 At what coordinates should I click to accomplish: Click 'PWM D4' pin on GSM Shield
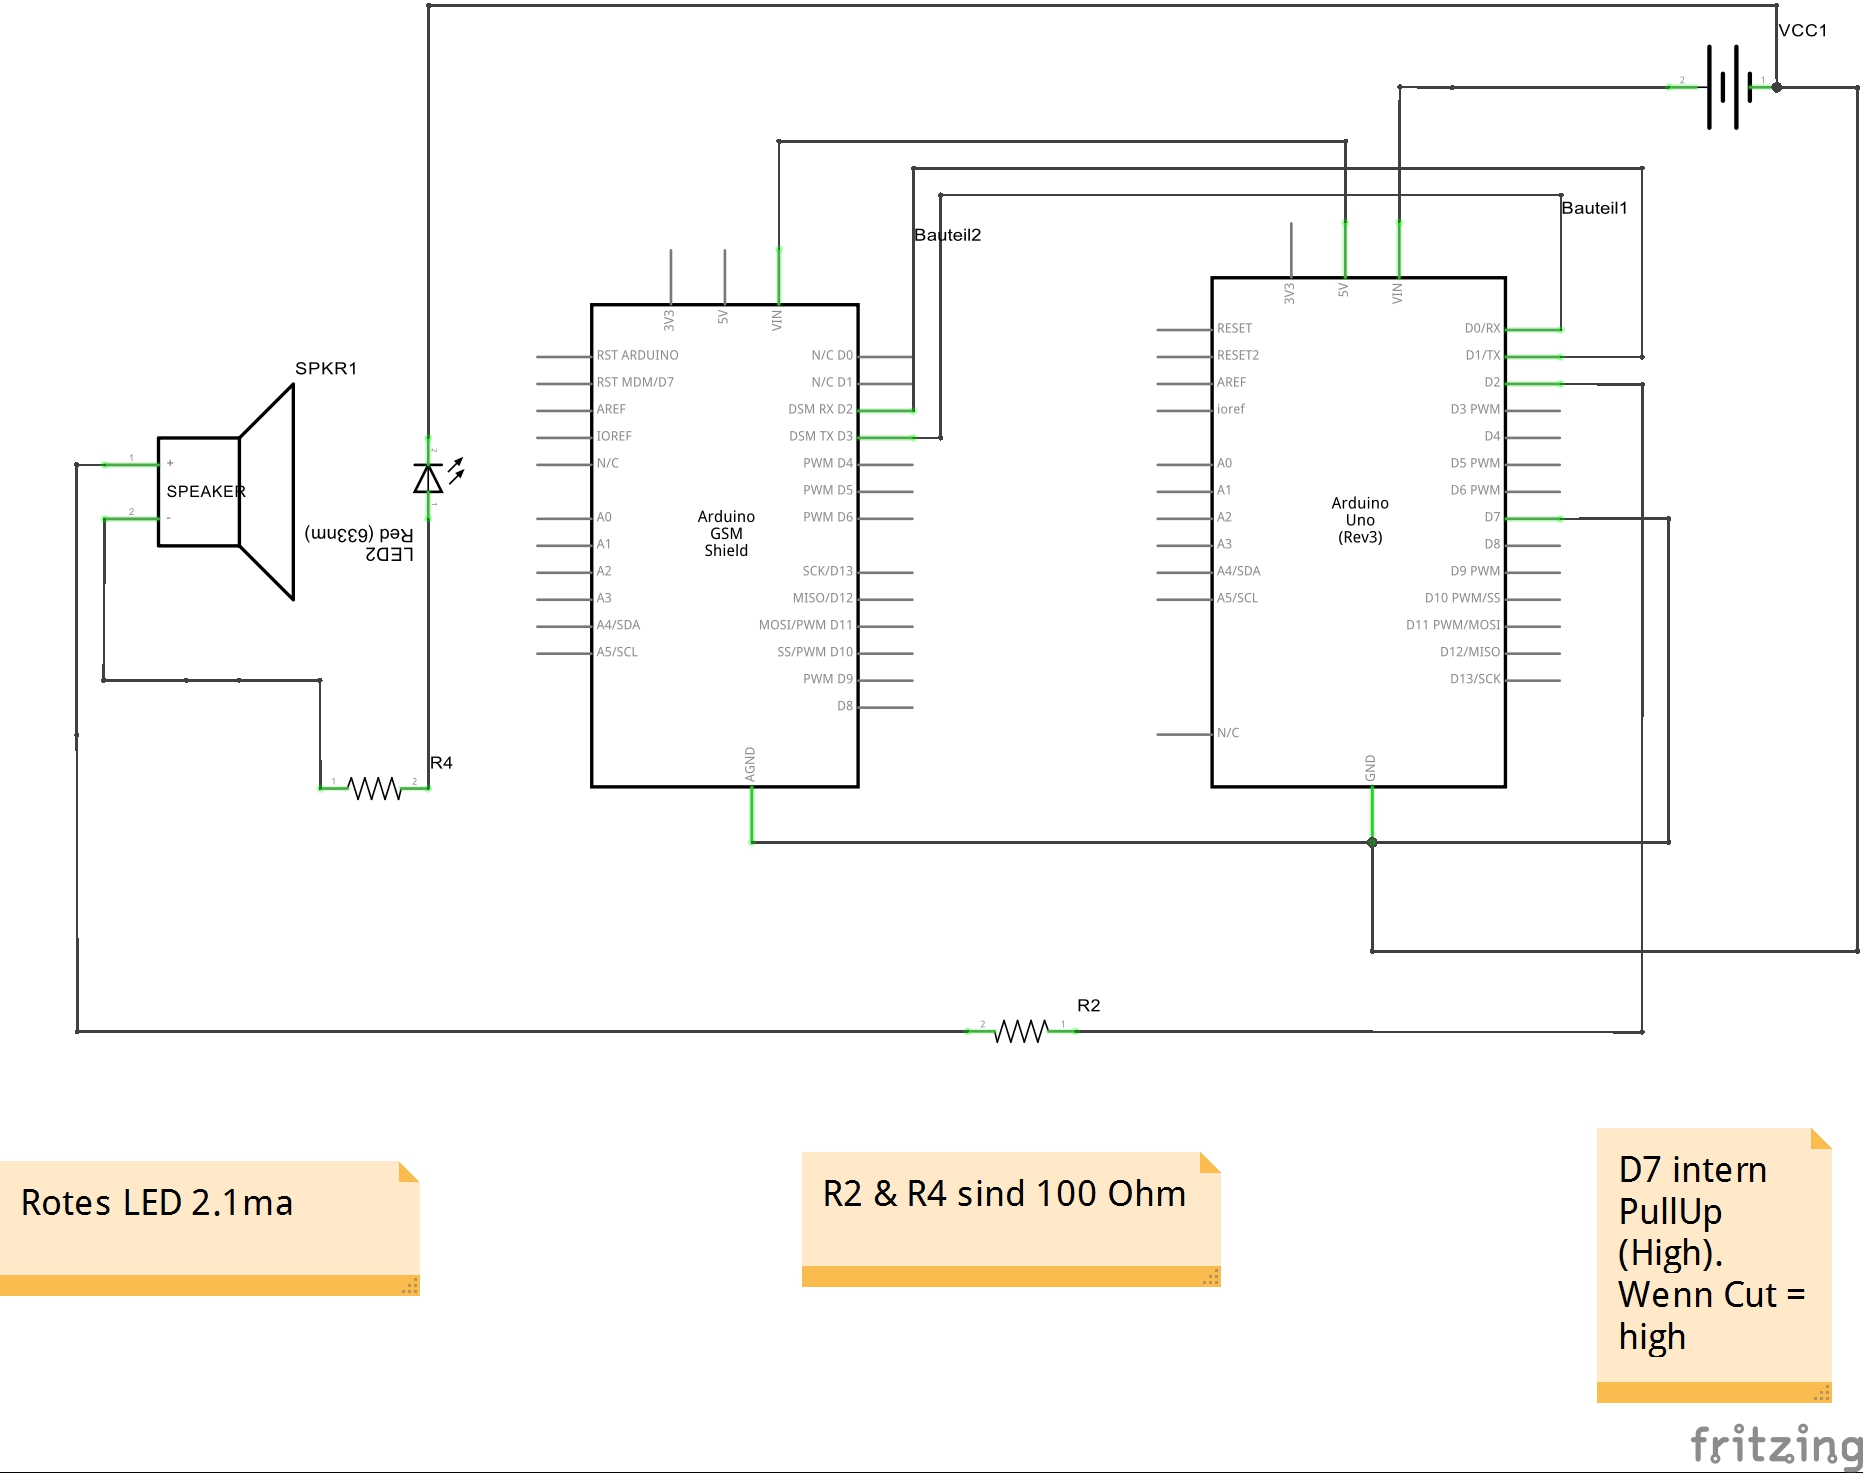pyautogui.click(x=828, y=463)
